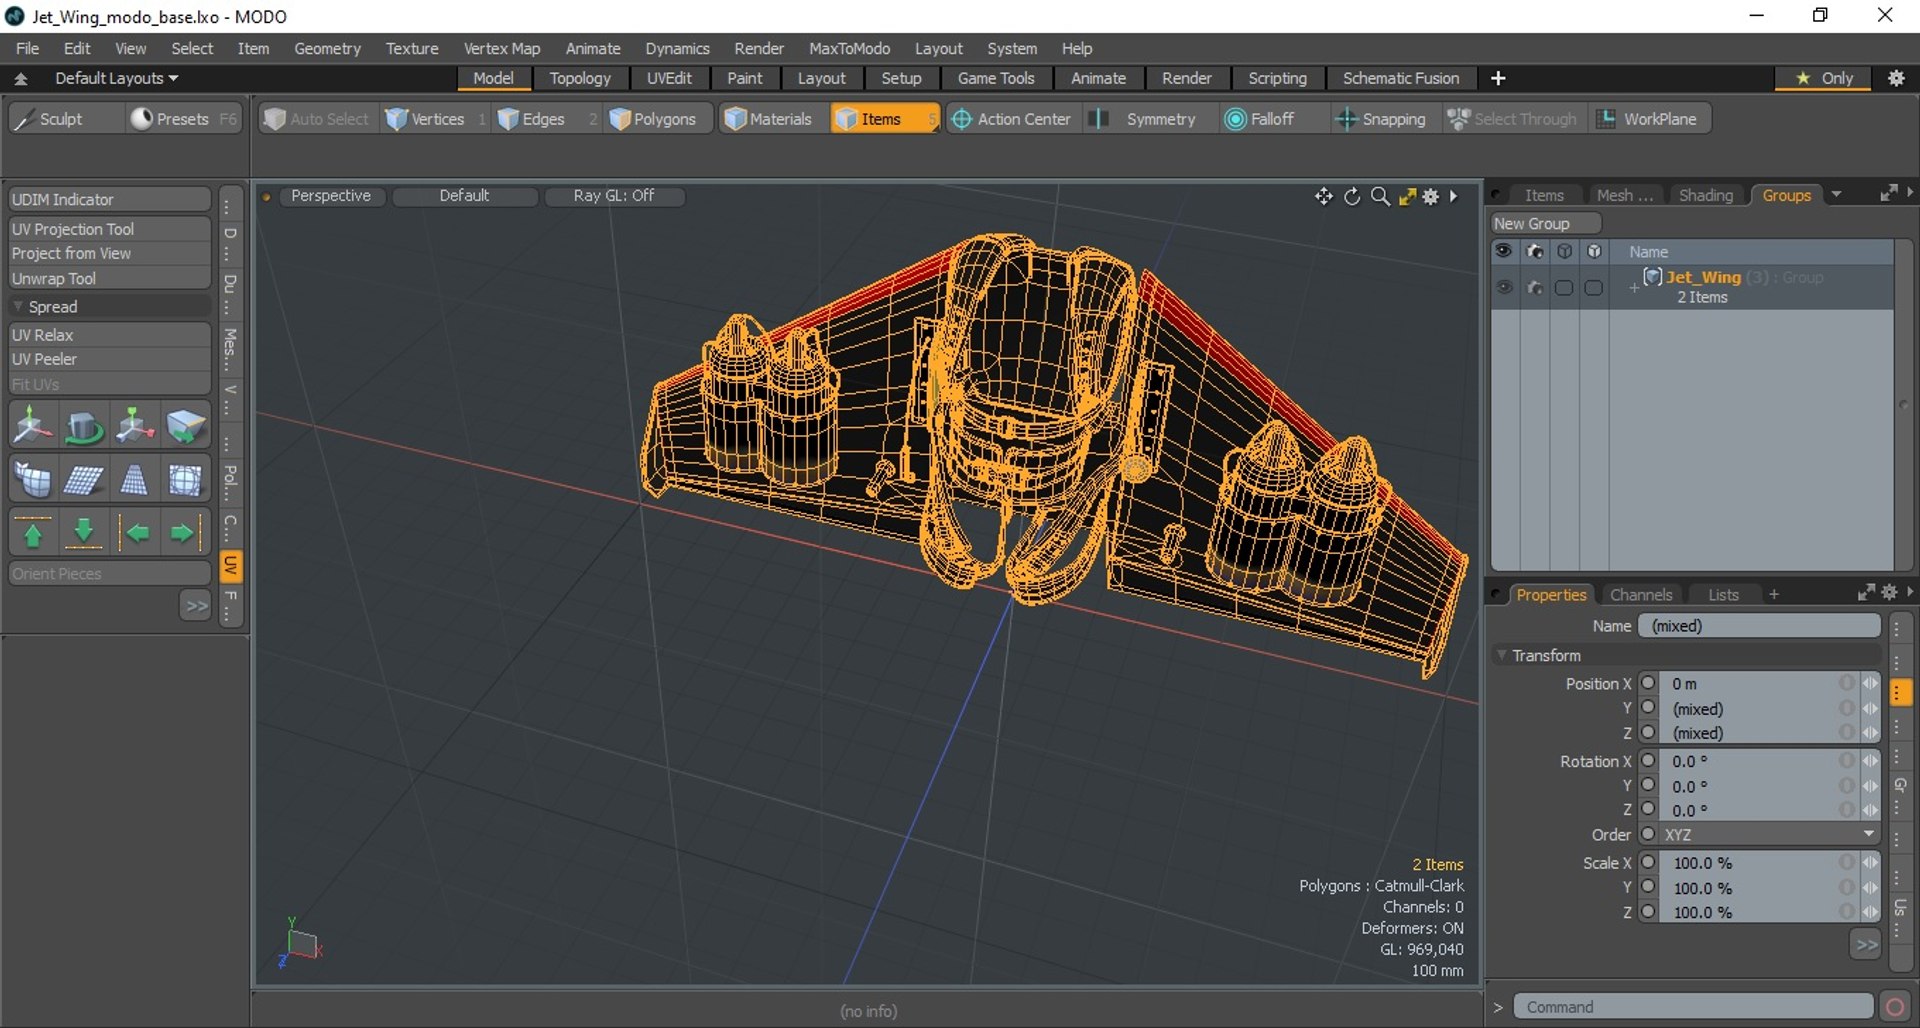This screenshot has height=1028, width=1920.
Task: Check the second box in Jet_Wing row
Action: tap(1594, 288)
